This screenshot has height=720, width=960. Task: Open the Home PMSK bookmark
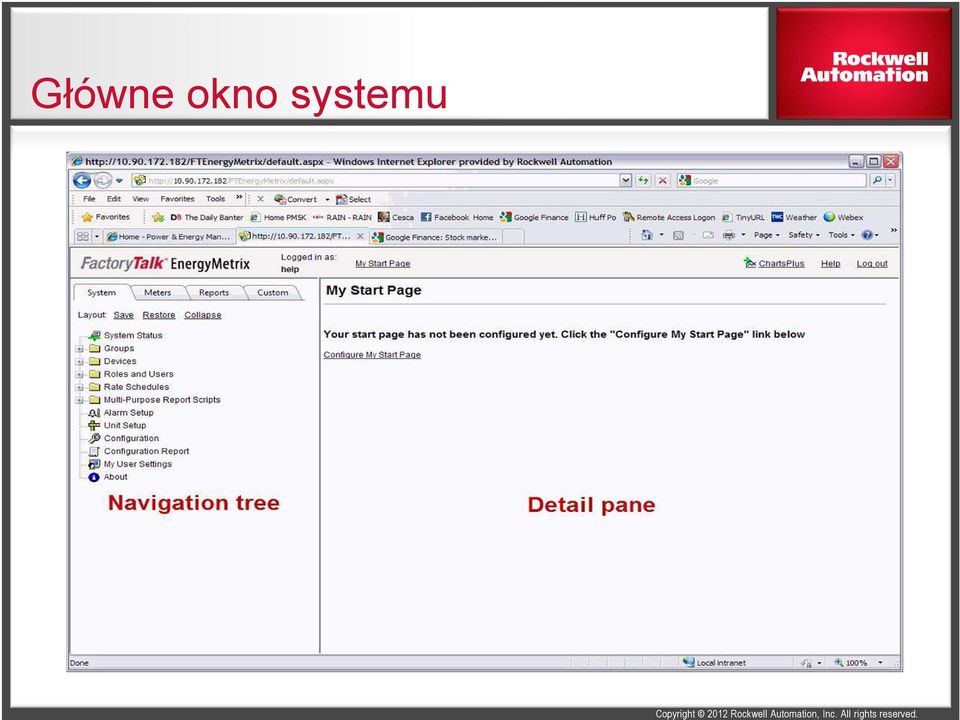[x=279, y=217]
